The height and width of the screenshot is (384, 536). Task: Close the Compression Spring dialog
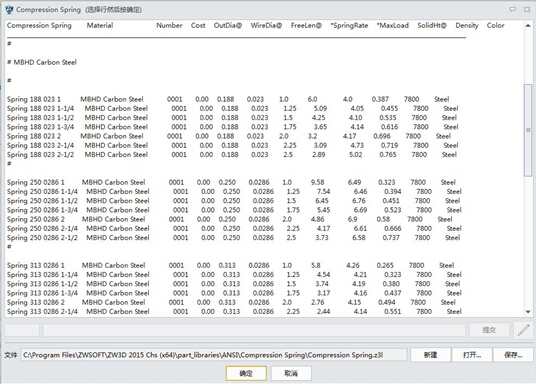[x=527, y=10]
